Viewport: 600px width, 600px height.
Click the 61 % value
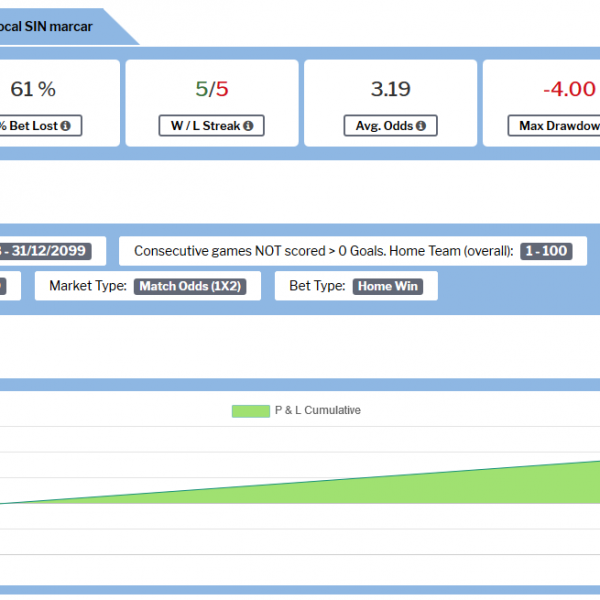tap(33, 89)
